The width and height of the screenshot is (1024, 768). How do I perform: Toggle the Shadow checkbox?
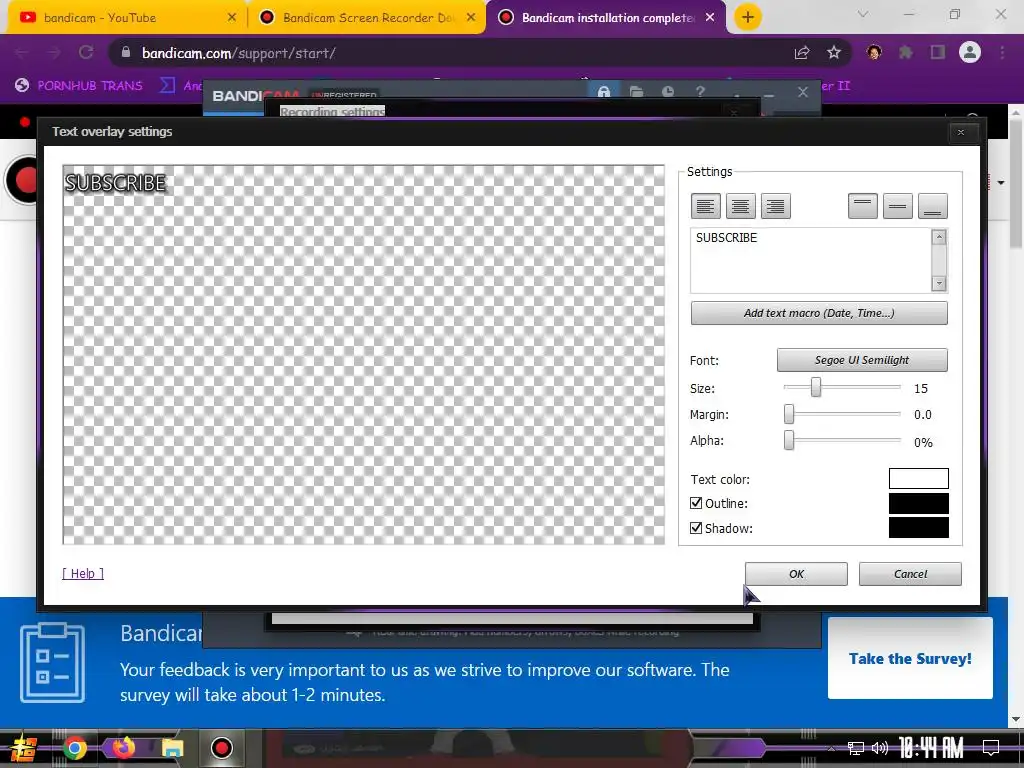click(x=696, y=528)
